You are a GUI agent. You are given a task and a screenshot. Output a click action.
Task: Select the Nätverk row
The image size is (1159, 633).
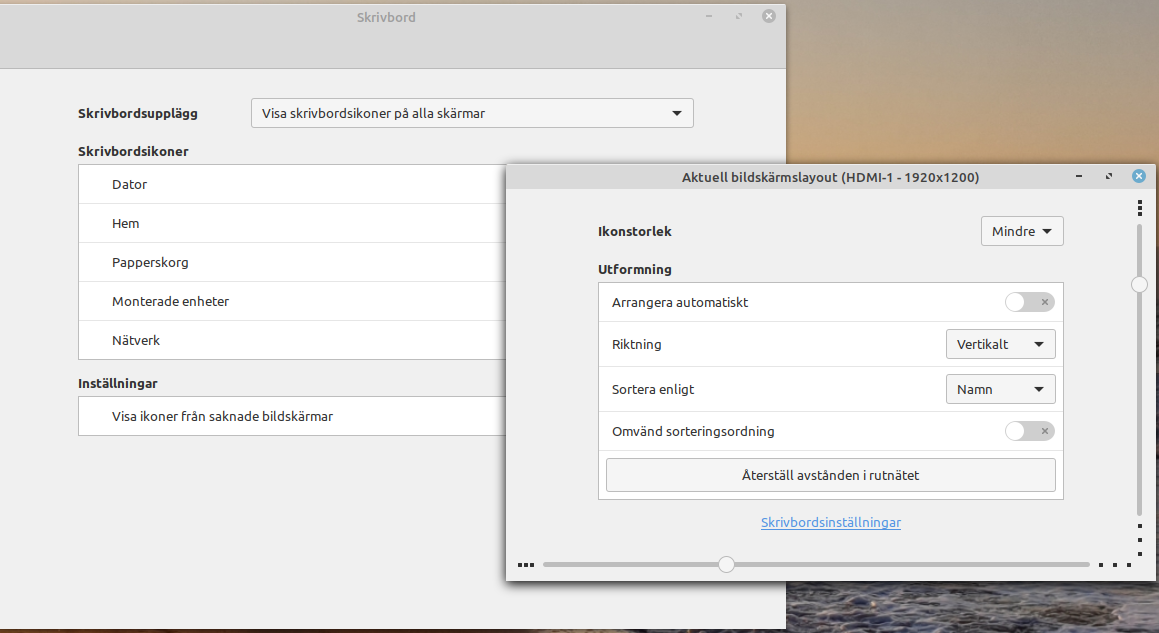point(292,340)
